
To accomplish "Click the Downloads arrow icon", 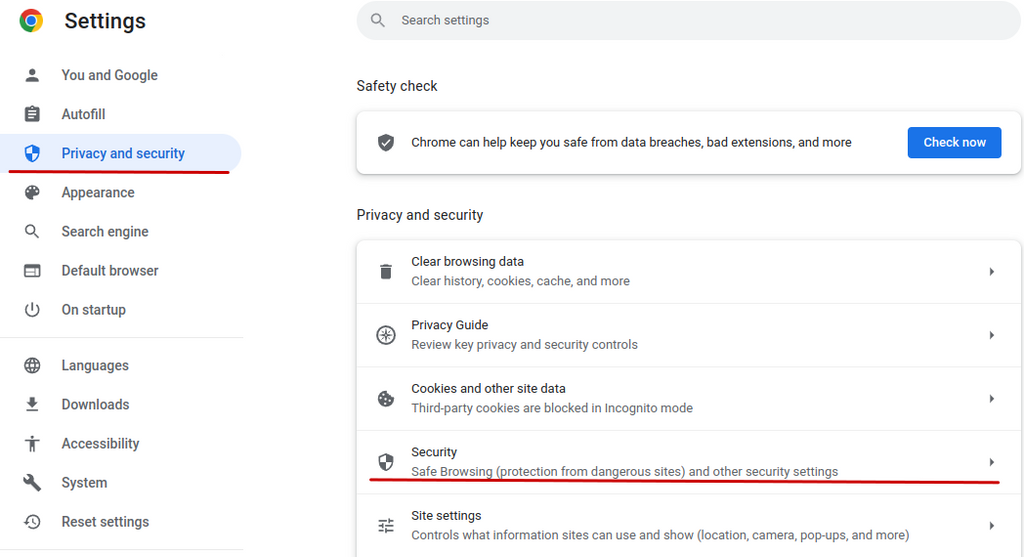I will [x=32, y=405].
